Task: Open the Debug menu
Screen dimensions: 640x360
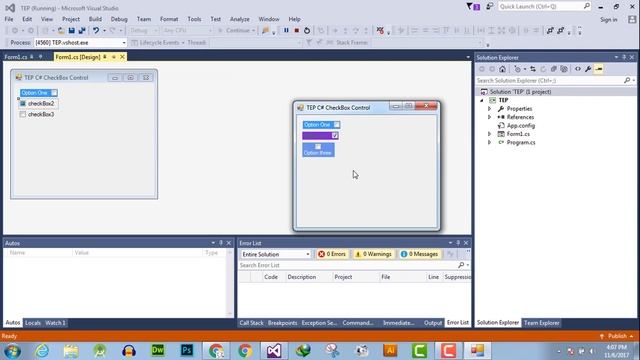Action: [x=119, y=19]
